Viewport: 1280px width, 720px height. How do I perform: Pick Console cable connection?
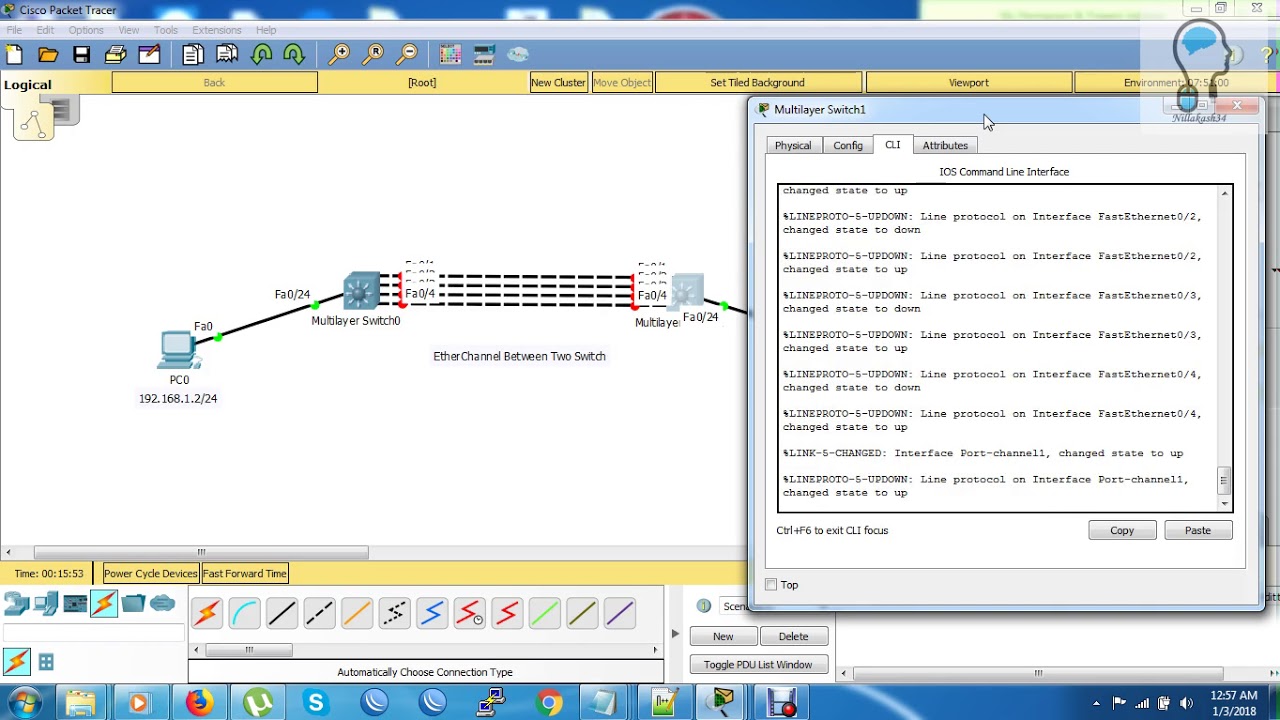tap(244, 613)
